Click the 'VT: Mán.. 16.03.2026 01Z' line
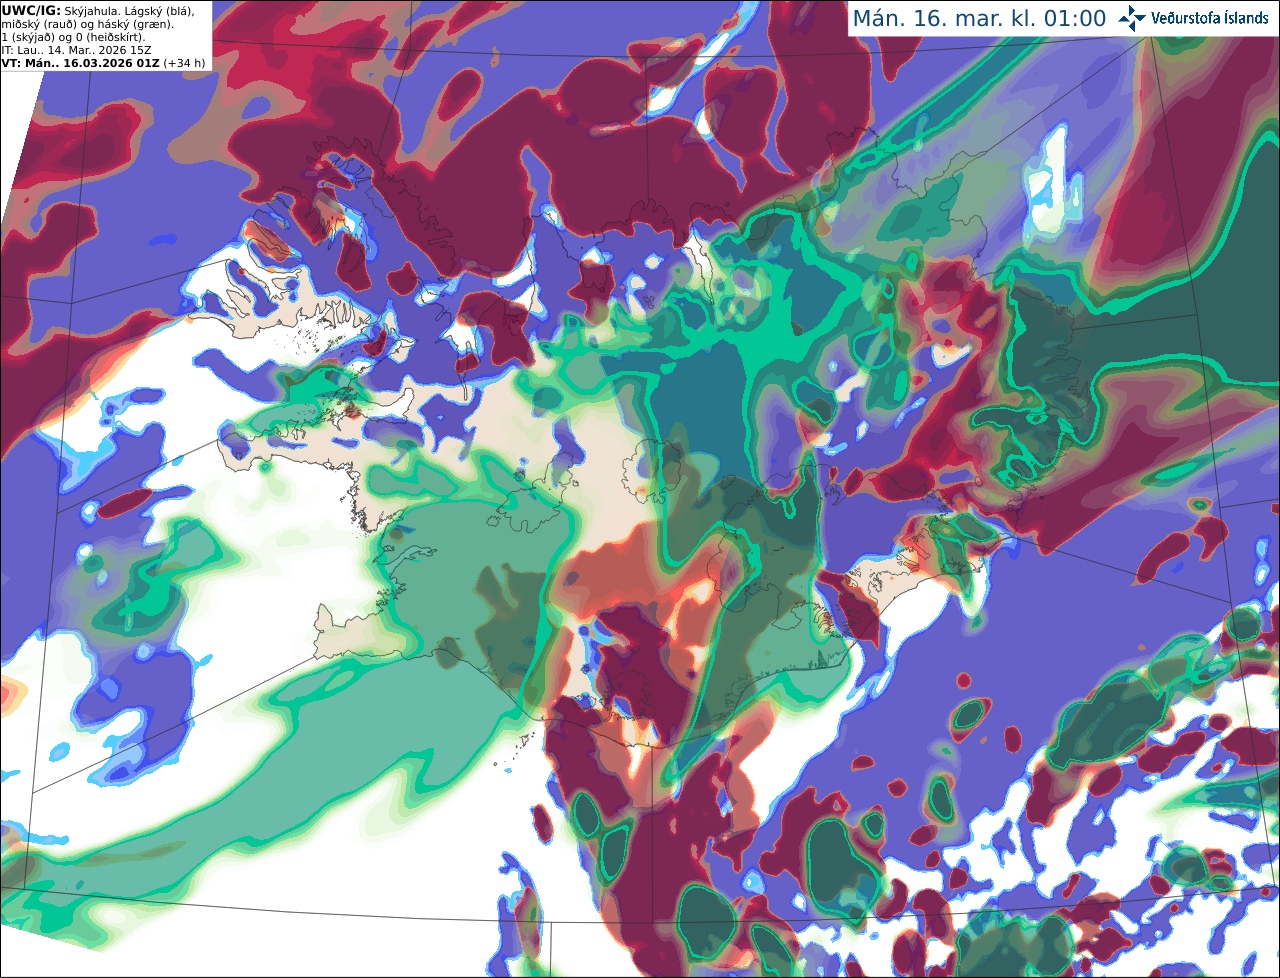Screen dimensions: 1280x978 pyautogui.click(x=82, y=63)
